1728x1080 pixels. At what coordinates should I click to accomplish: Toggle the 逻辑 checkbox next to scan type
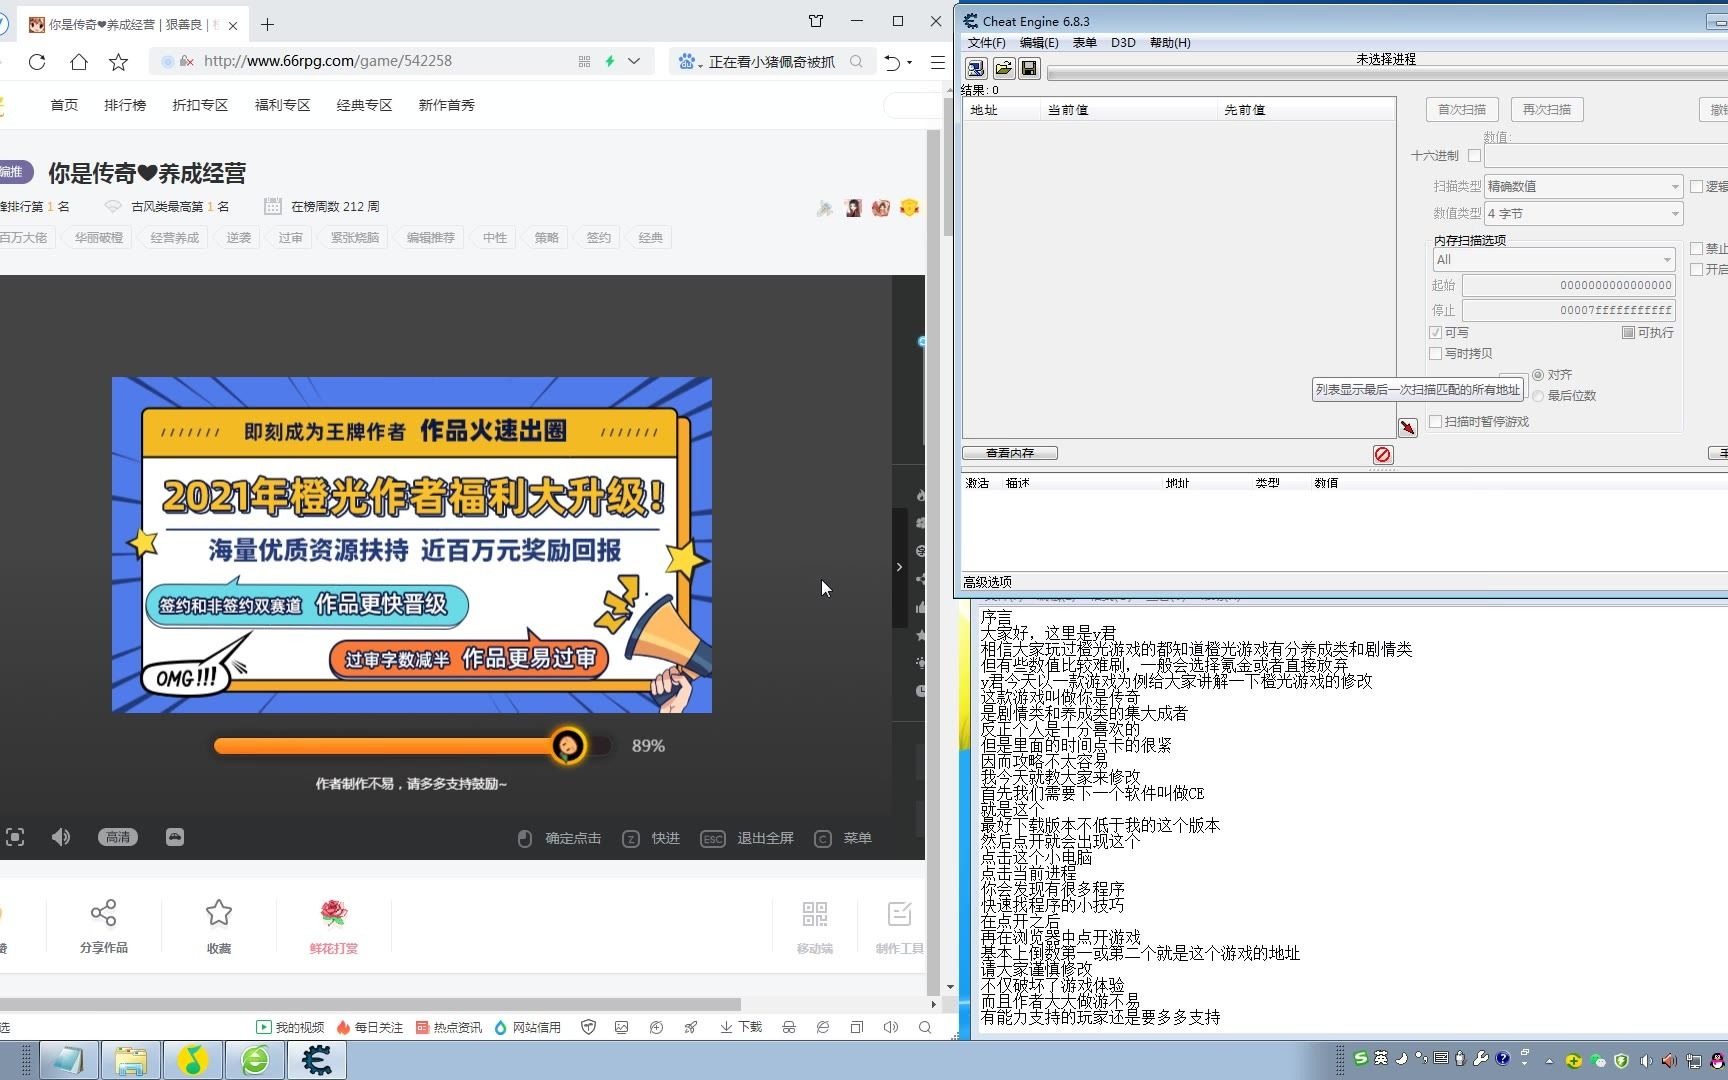point(1697,187)
